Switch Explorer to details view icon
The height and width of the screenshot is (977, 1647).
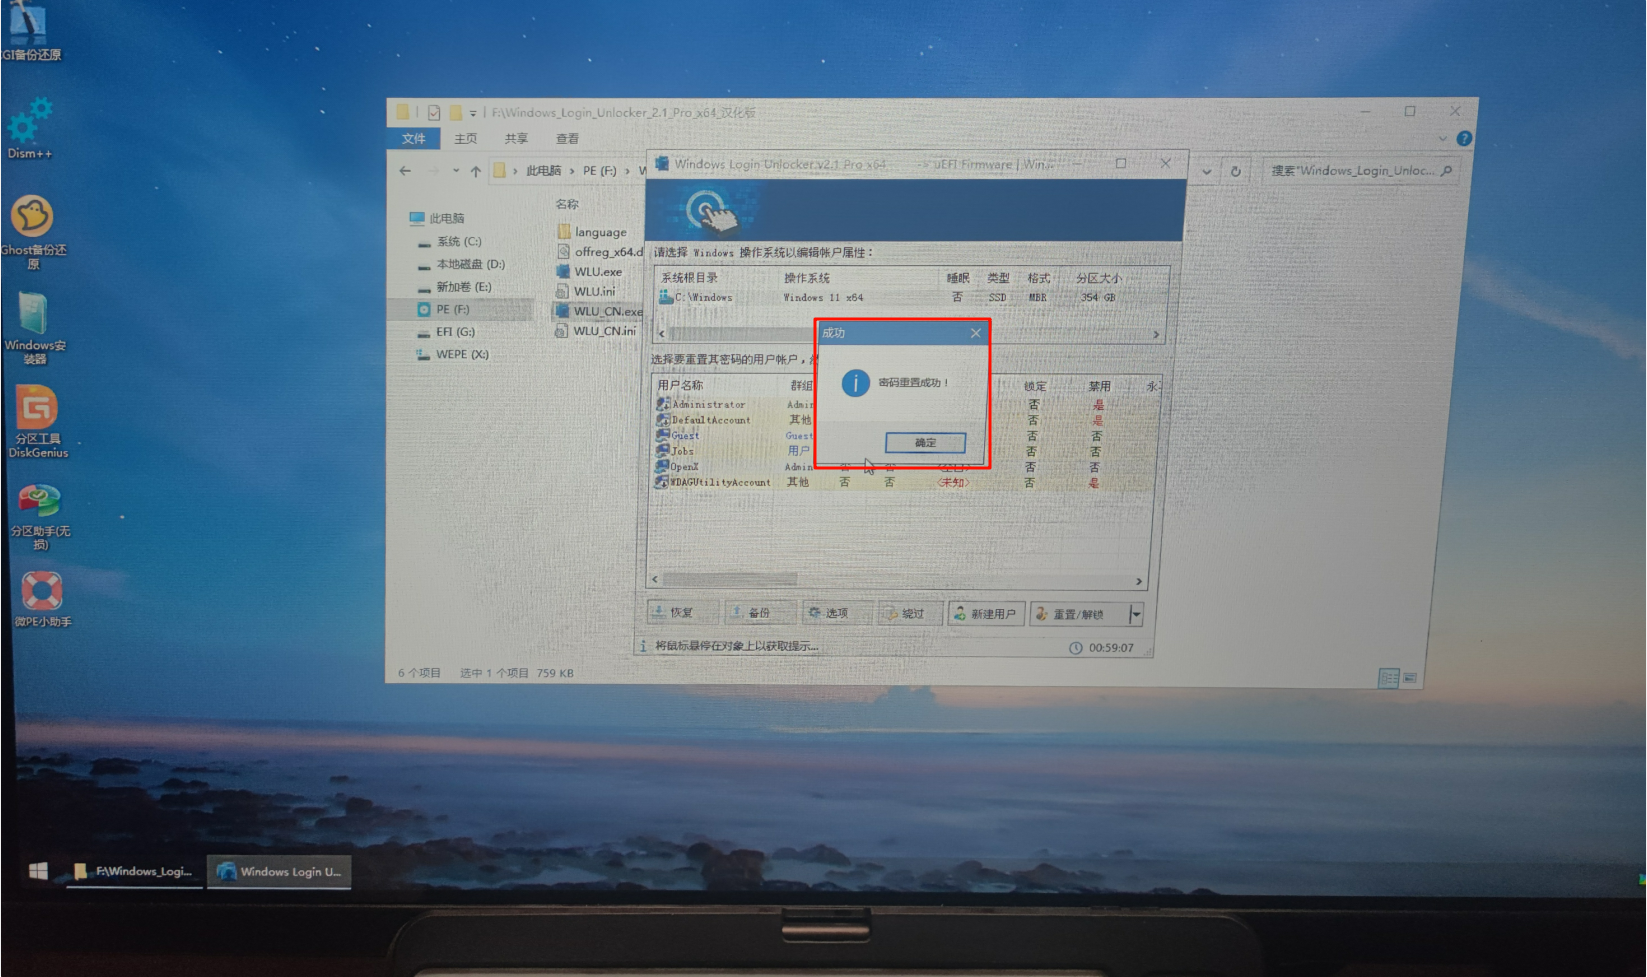coord(1388,678)
